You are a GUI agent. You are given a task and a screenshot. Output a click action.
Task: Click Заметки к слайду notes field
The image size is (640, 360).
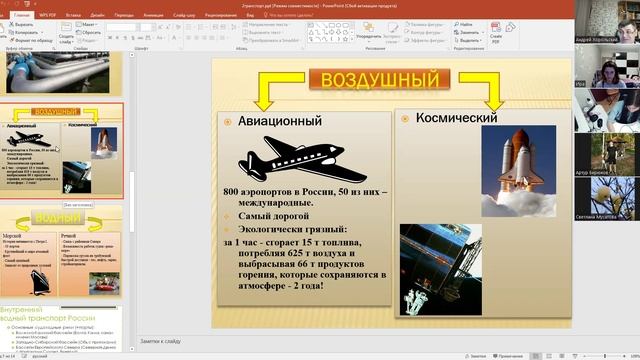[x=355, y=341]
